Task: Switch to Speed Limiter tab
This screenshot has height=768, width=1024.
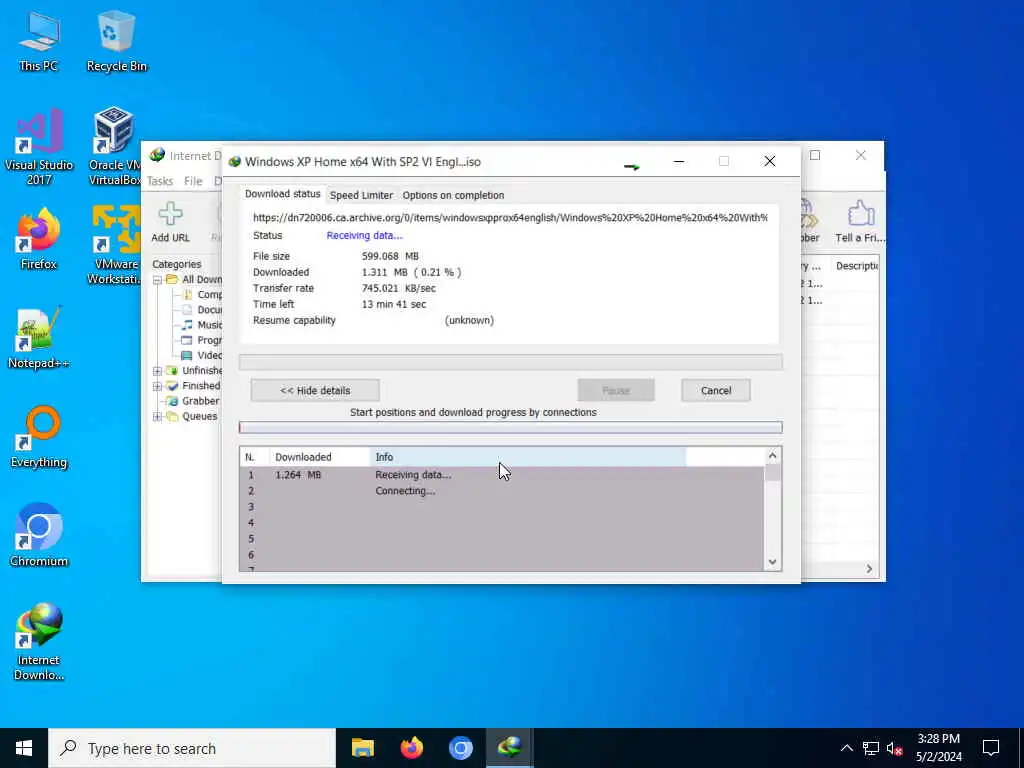Action: pyautogui.click(x=361, y=195)
